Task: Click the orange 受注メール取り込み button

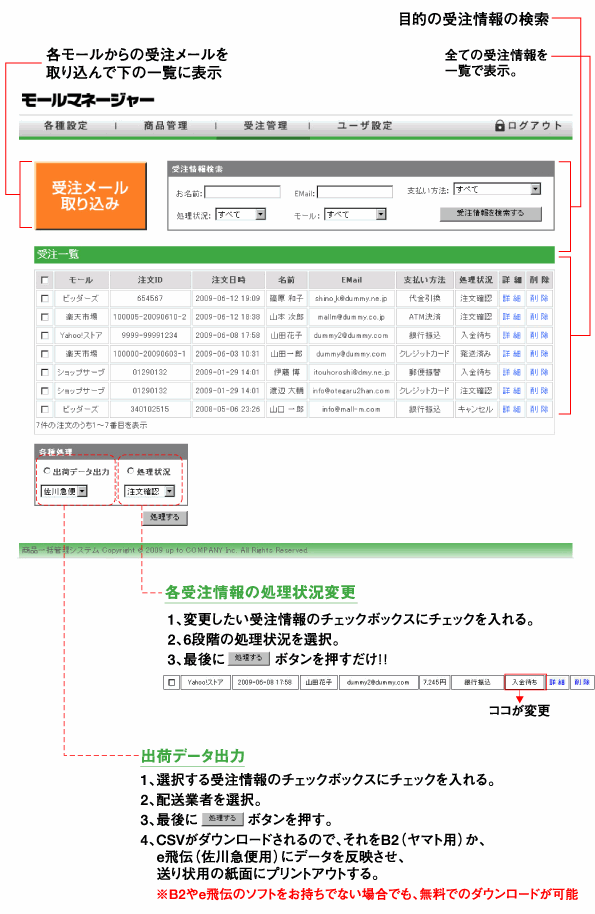Action: tap(90, 195)
